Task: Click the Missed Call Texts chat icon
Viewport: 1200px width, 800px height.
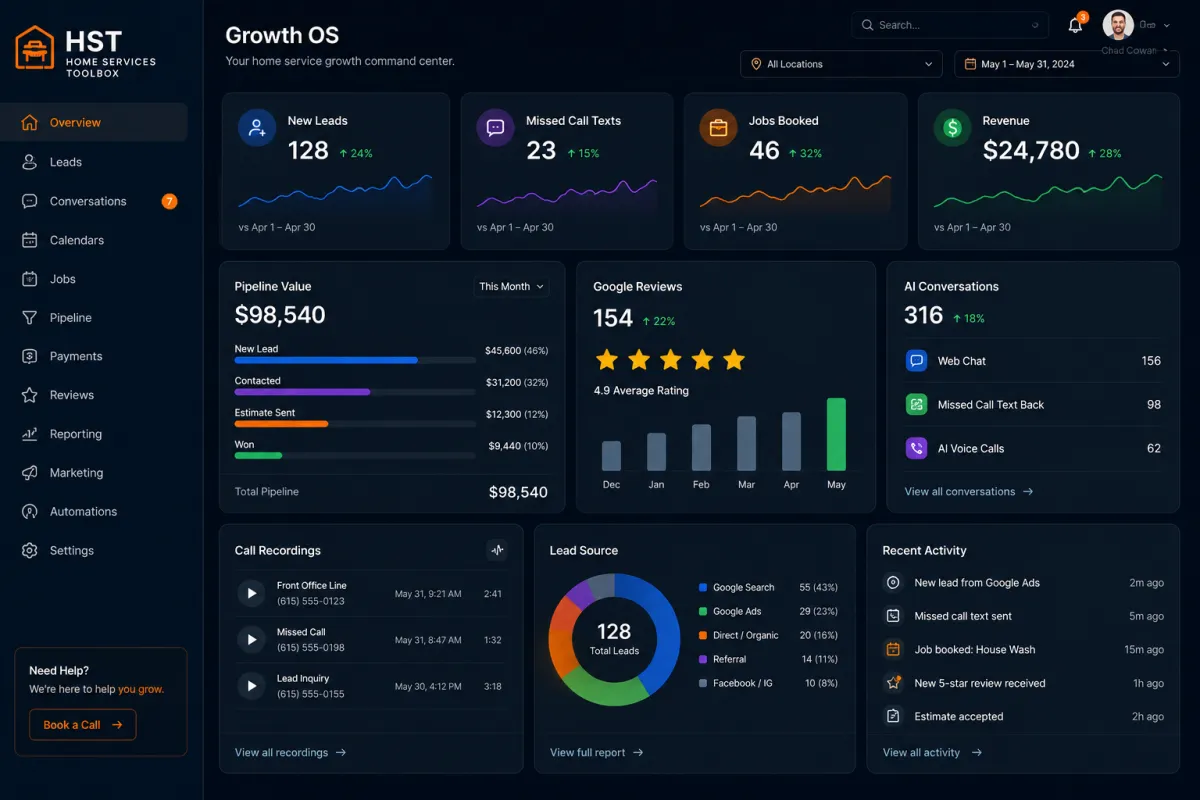Action: tap(495, 128)
